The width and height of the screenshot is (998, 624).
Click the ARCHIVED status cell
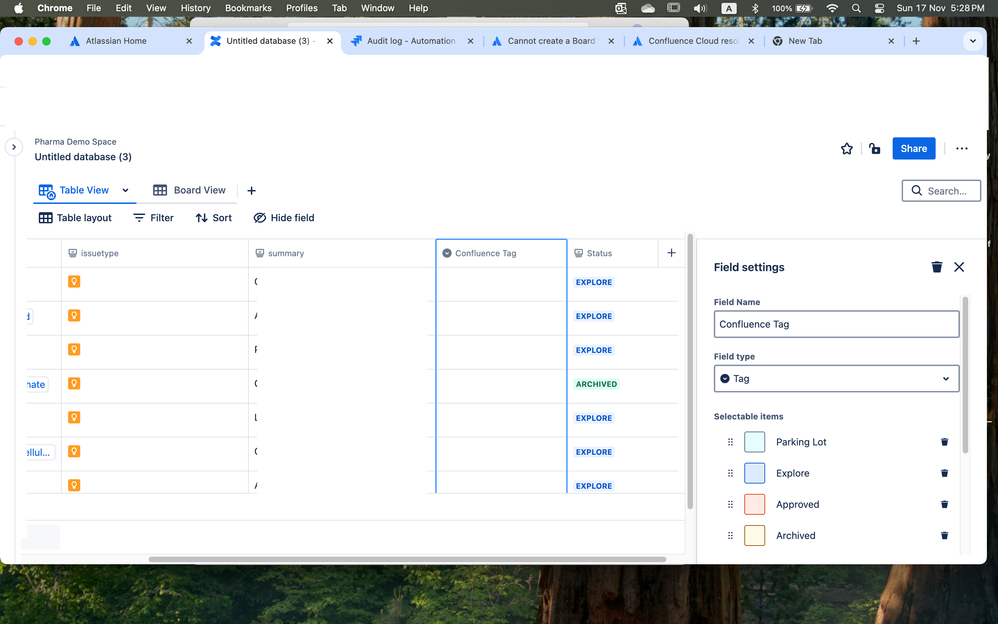[596, 384]
